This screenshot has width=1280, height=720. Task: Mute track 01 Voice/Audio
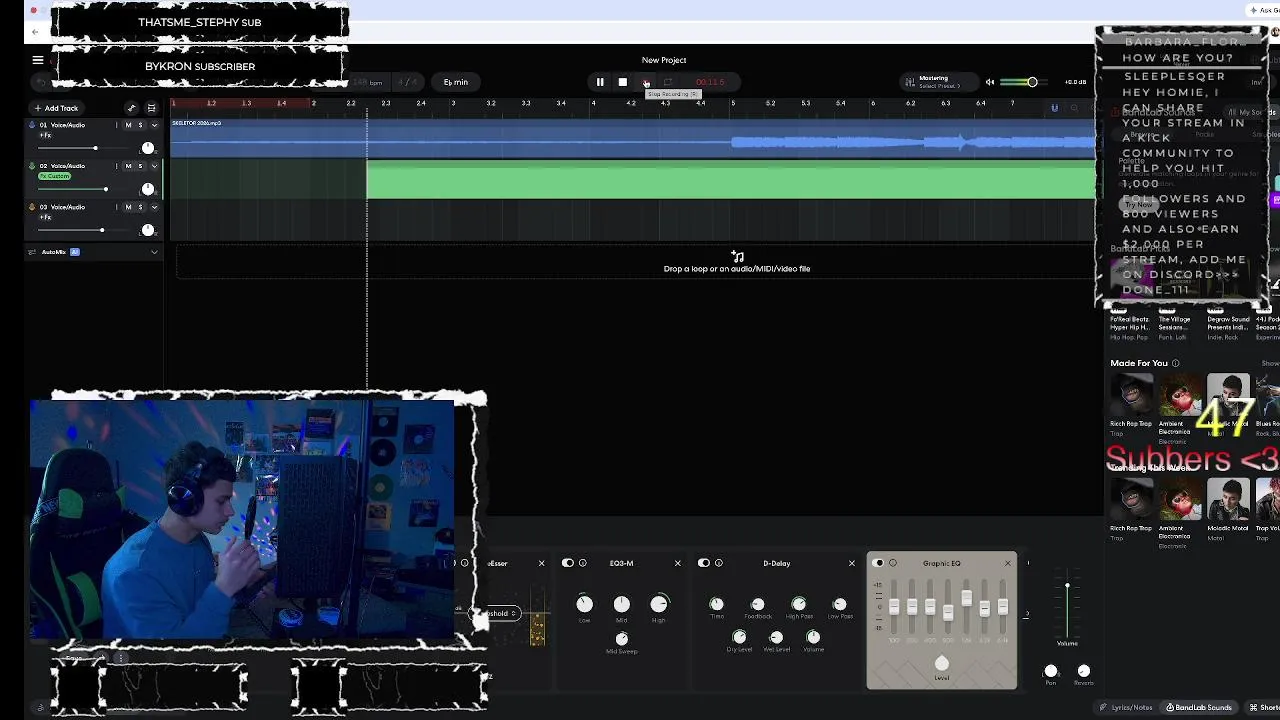tap(128, 125)
